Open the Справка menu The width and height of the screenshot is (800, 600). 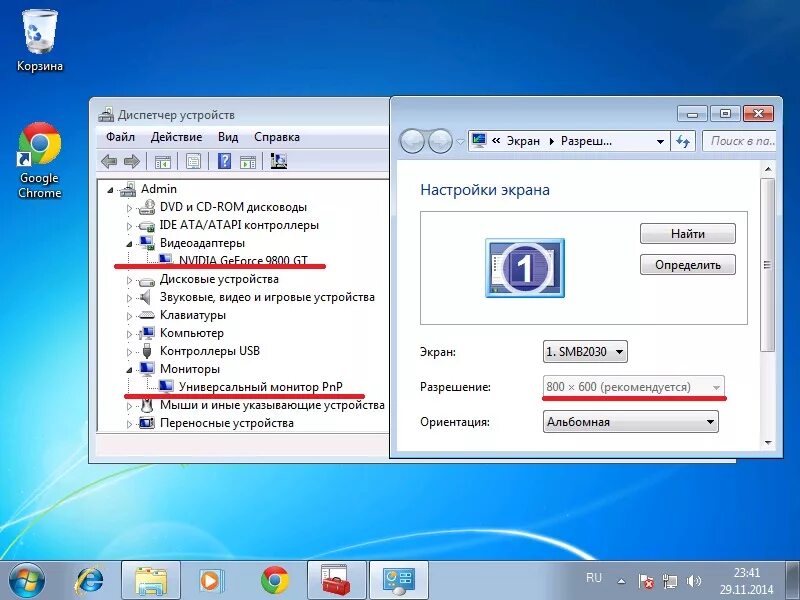(x=277, y=137)
